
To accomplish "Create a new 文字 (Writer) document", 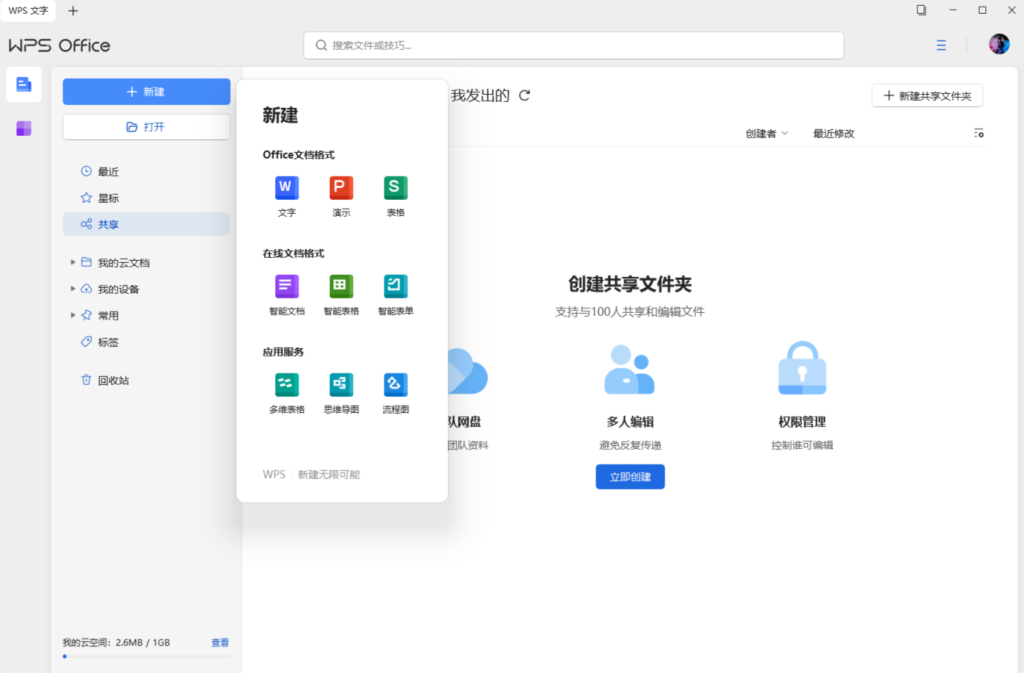I will pos(287,187).
